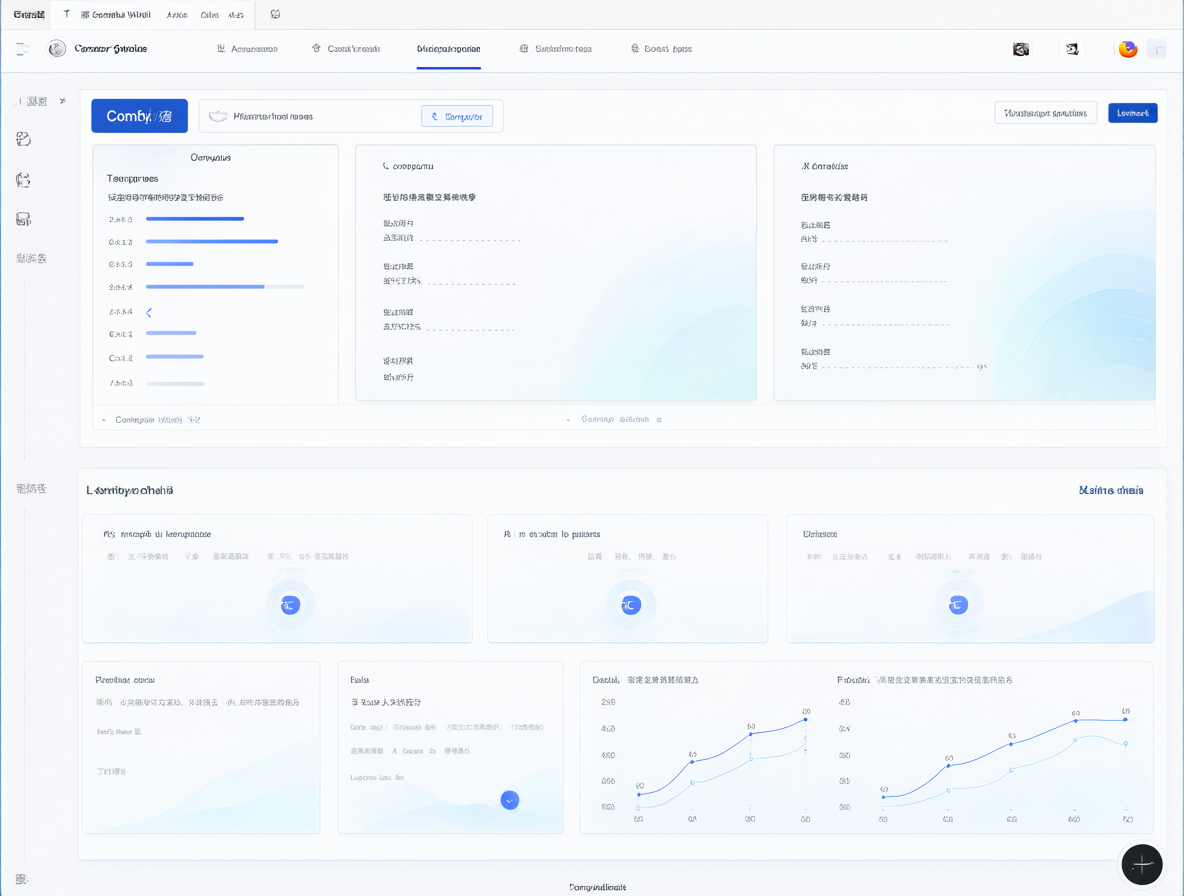Expand the Bala card with round chevron-down button
Viewport: 1184px width, 896px height.
(510, 800)
